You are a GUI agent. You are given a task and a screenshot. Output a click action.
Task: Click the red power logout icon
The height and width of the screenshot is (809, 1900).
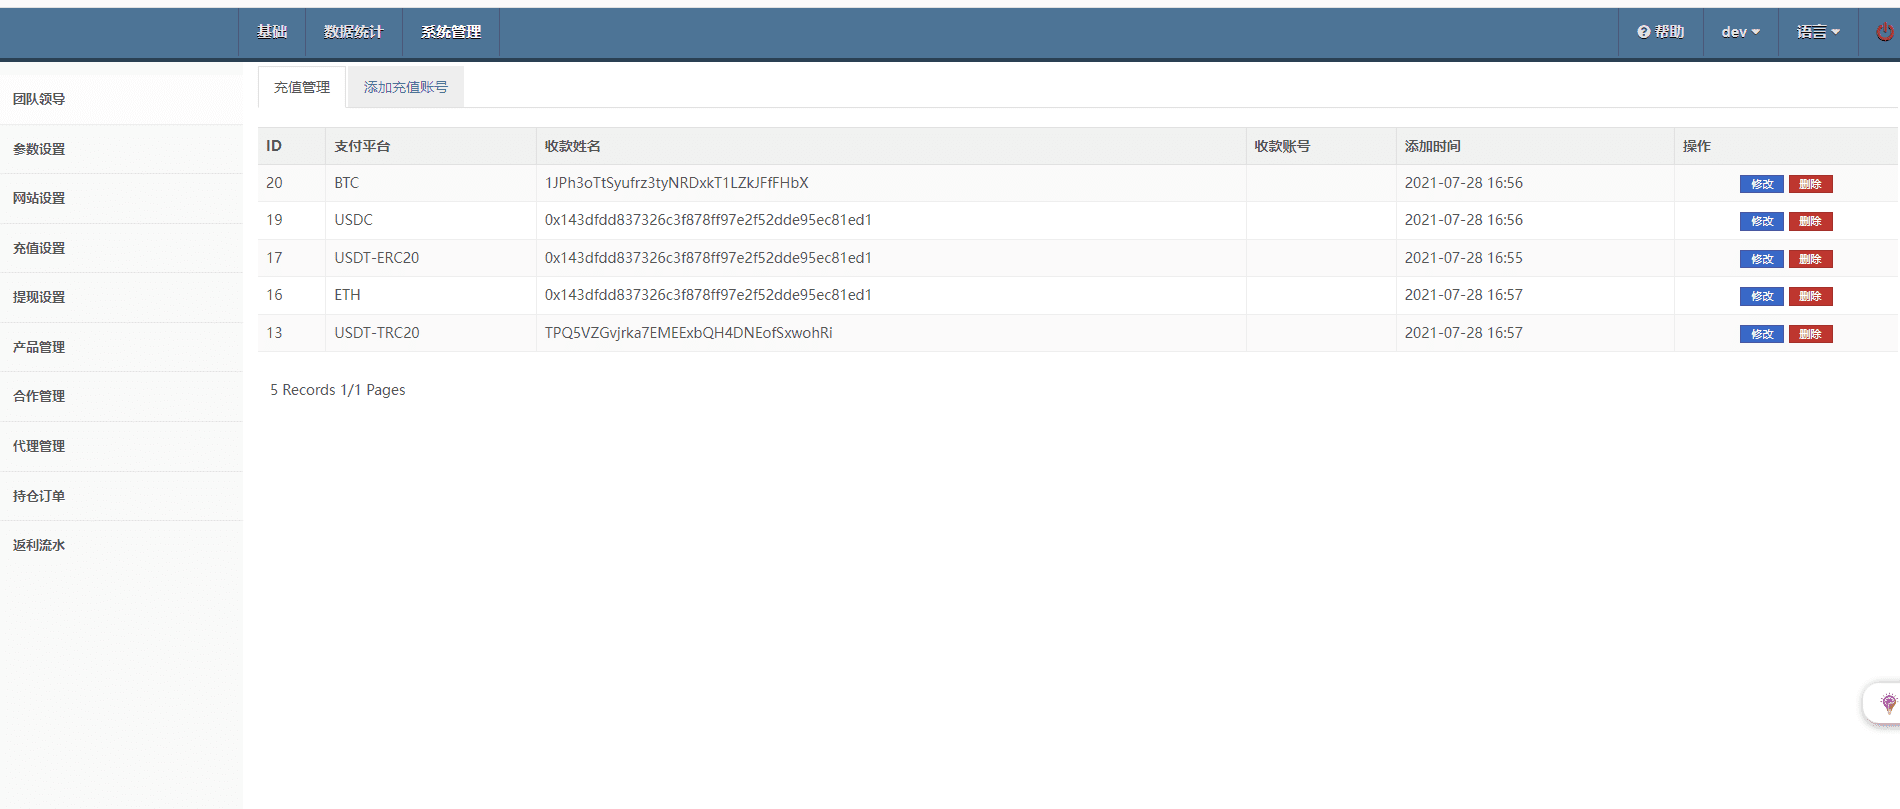click(x=1884, y=32)
